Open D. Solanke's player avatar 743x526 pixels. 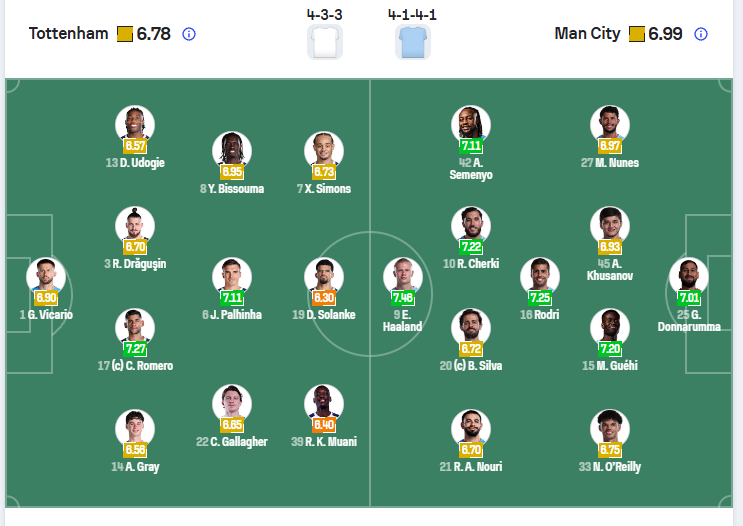point(324,277)
